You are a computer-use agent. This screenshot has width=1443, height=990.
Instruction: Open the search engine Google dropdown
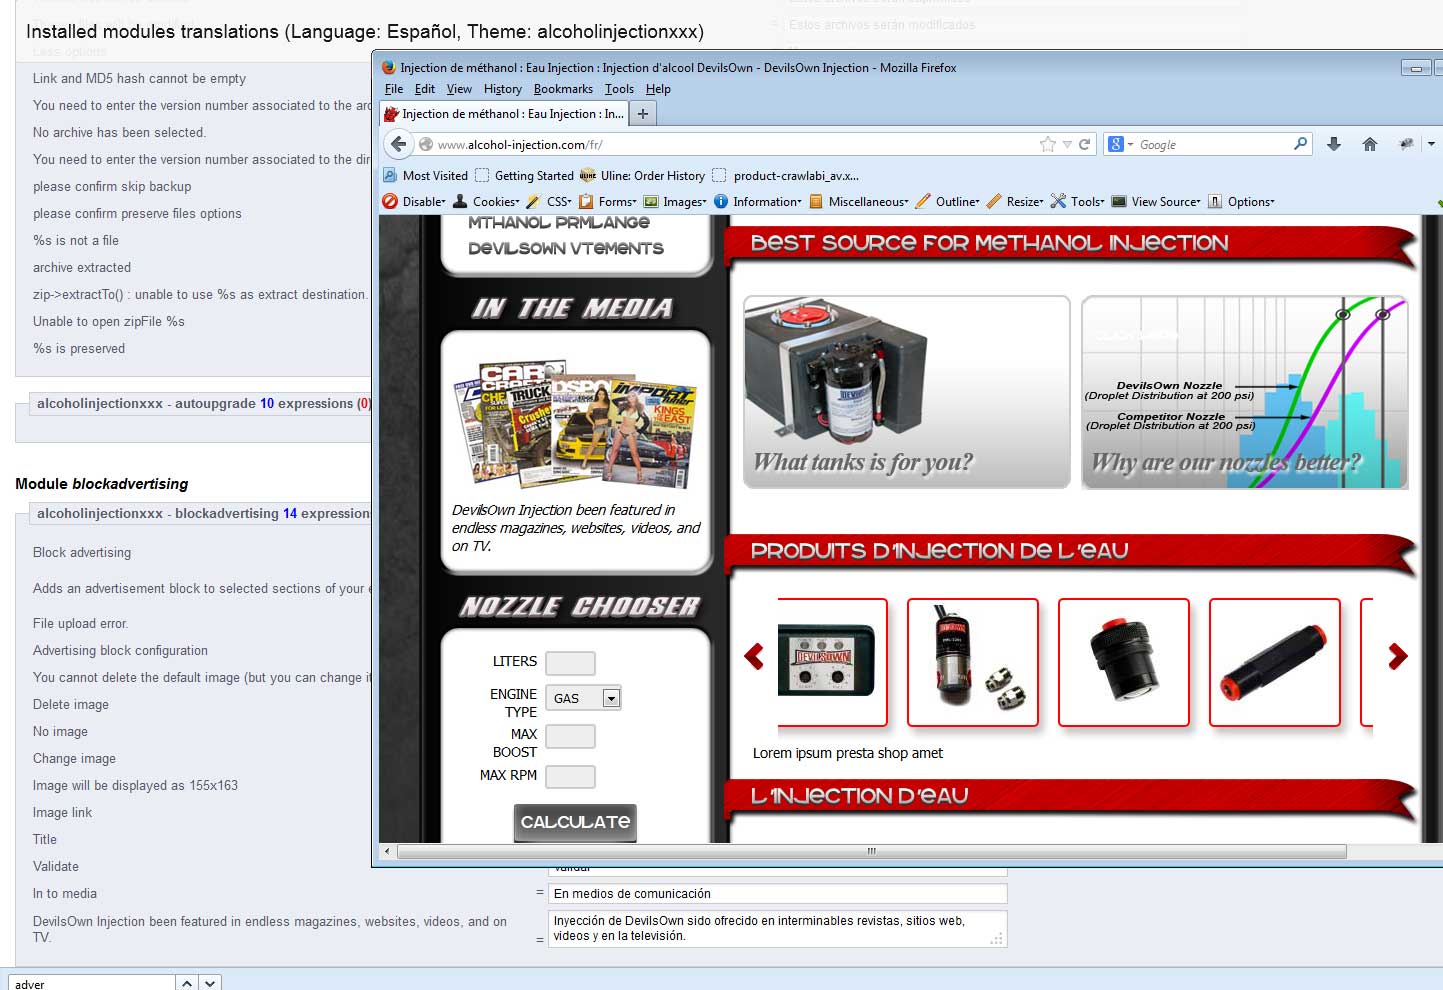(1121, 144)
